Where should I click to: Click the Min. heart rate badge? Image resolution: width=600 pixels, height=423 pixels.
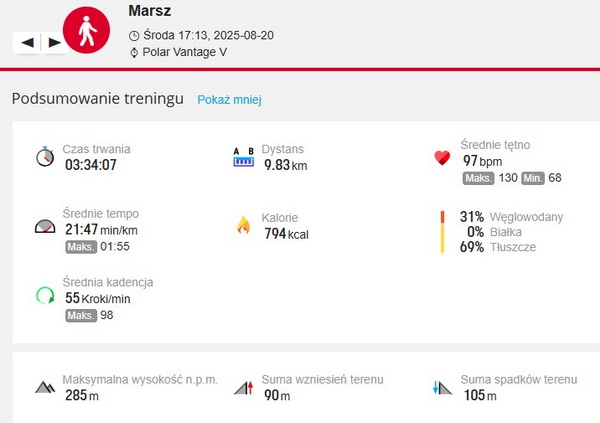(x=531, y=178)
